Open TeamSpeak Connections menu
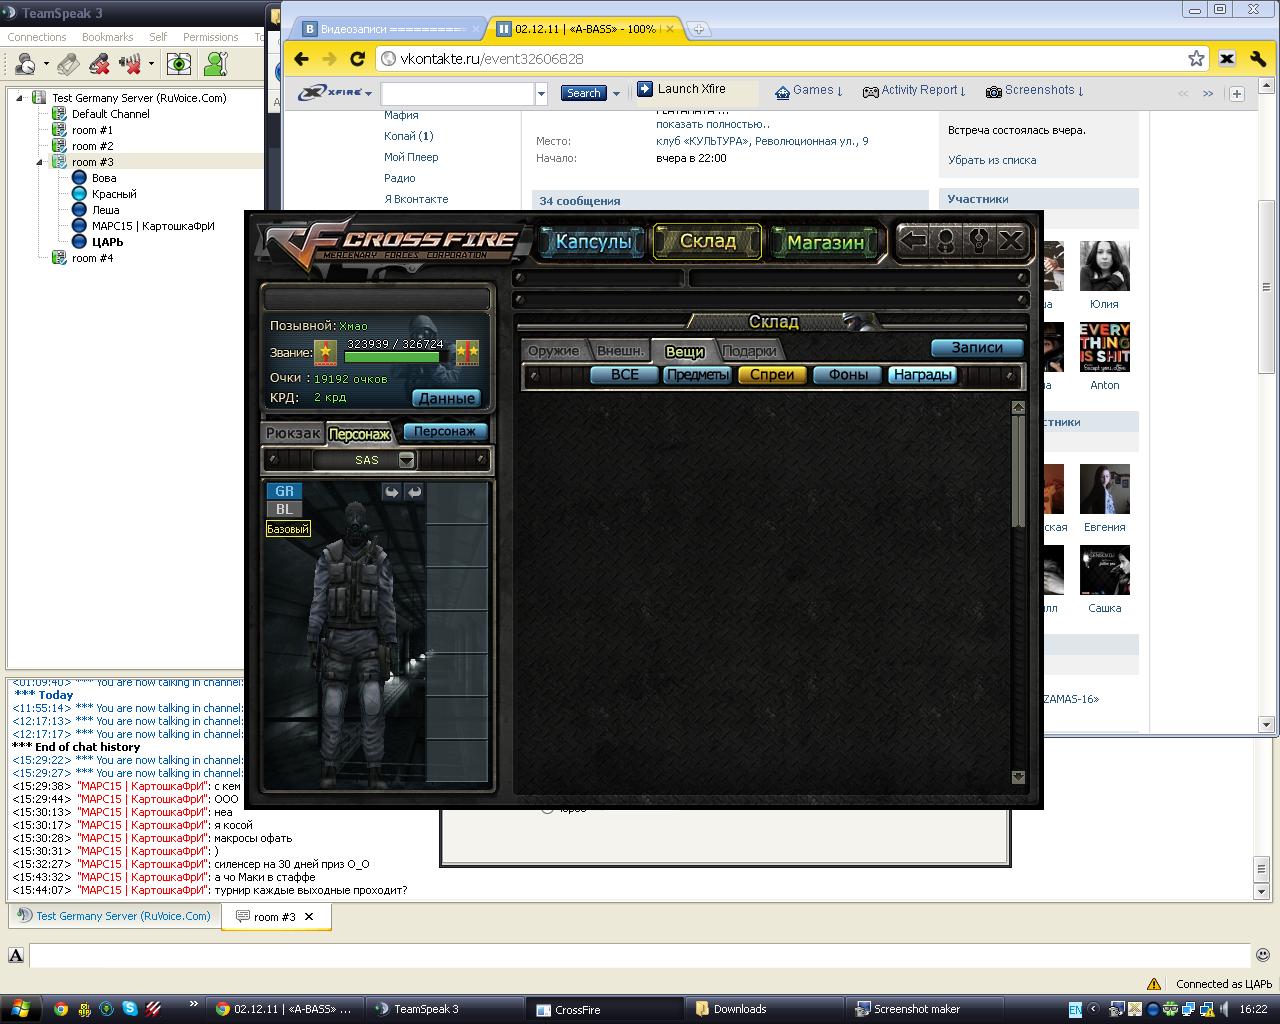The width and height of the screenshot is (1280, 1024). coord(37,37)
